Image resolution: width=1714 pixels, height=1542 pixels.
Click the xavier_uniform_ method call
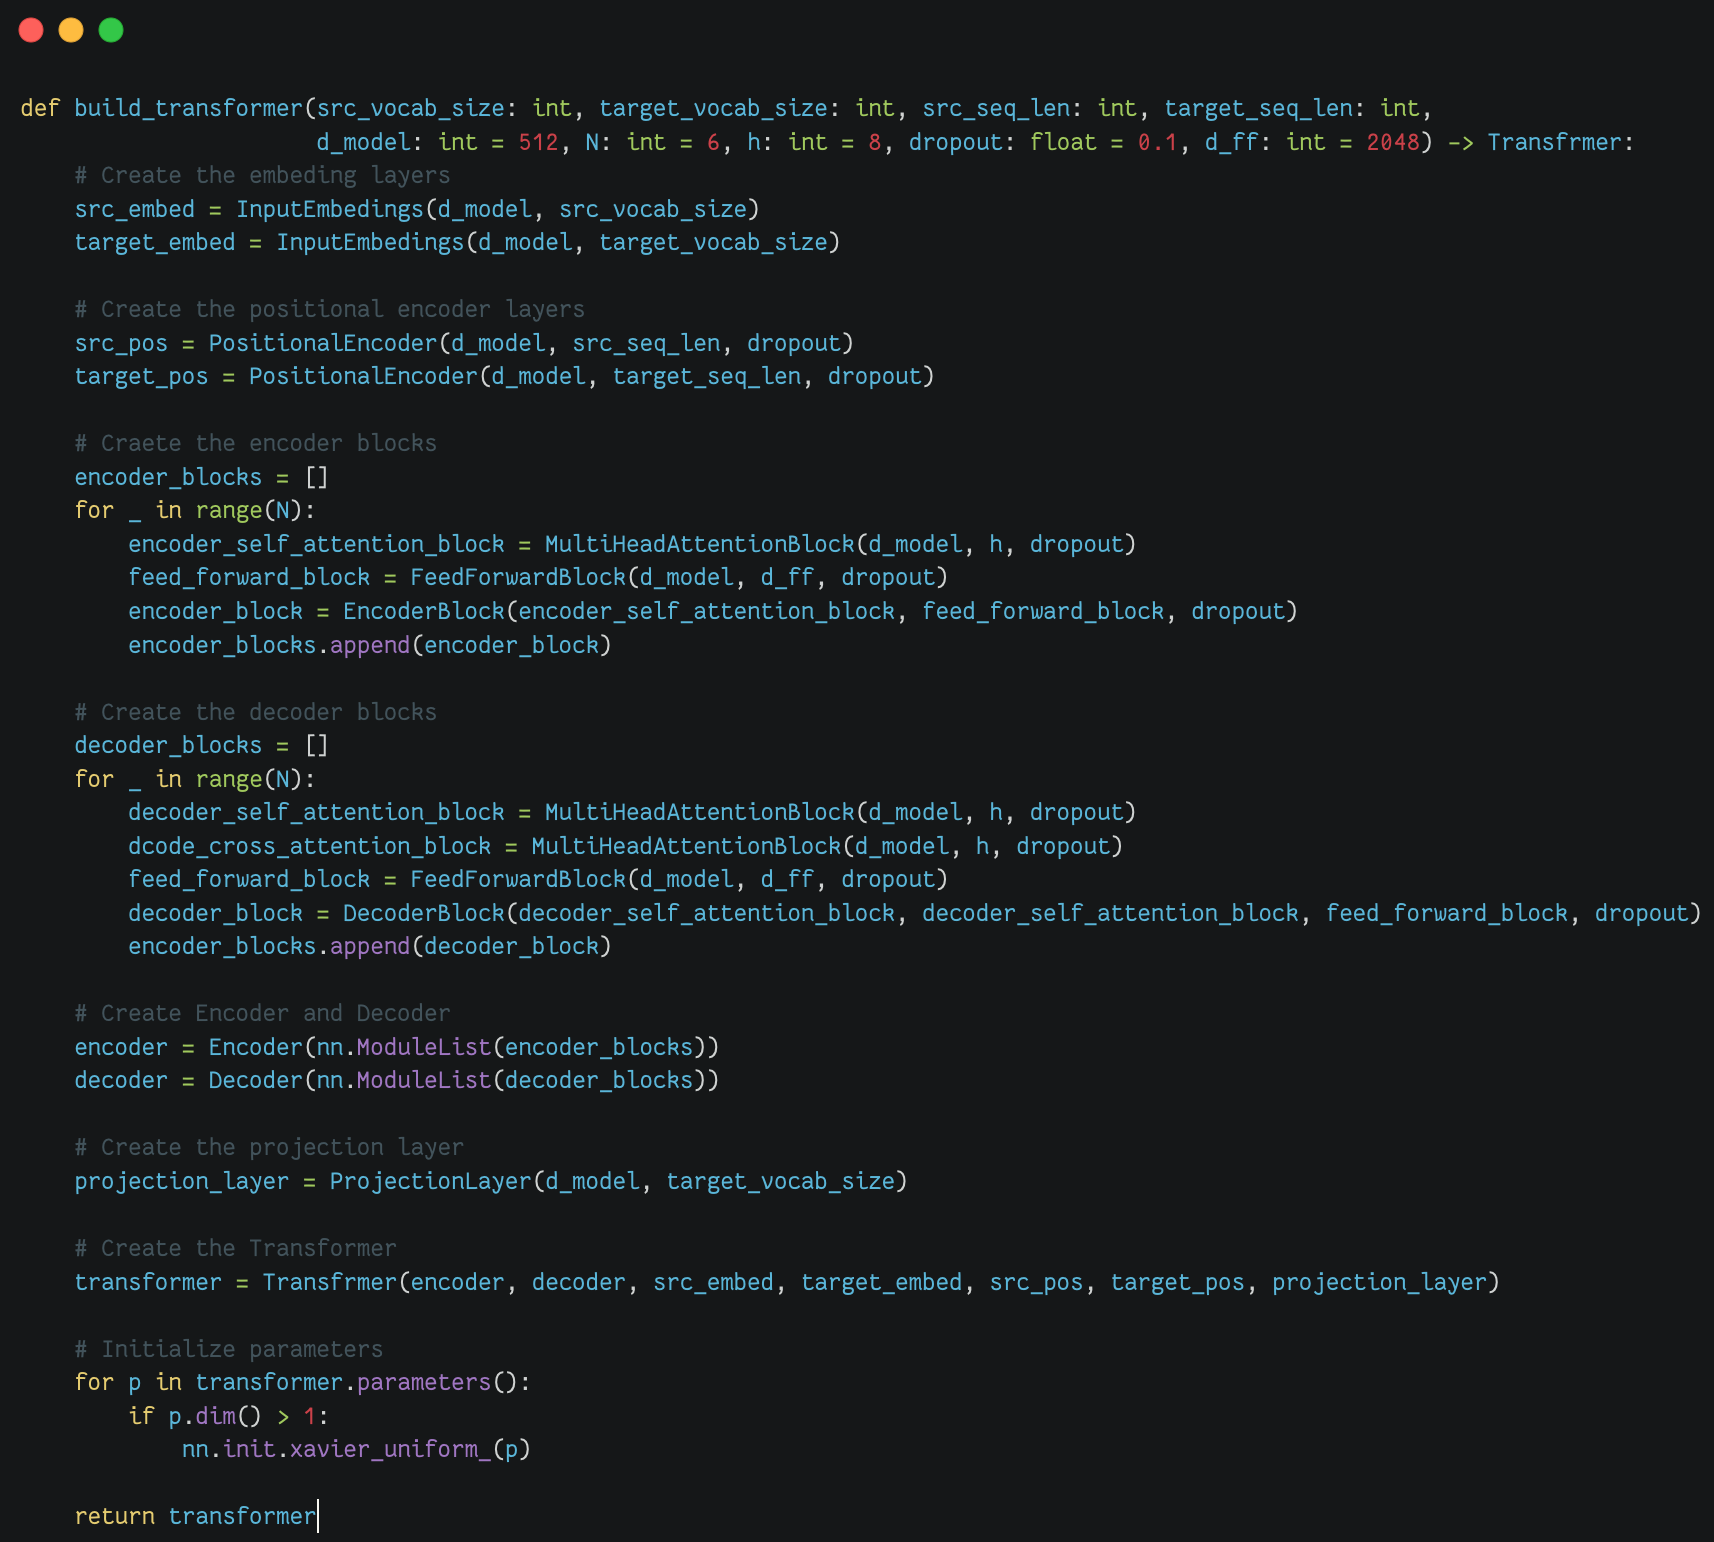390,1449
